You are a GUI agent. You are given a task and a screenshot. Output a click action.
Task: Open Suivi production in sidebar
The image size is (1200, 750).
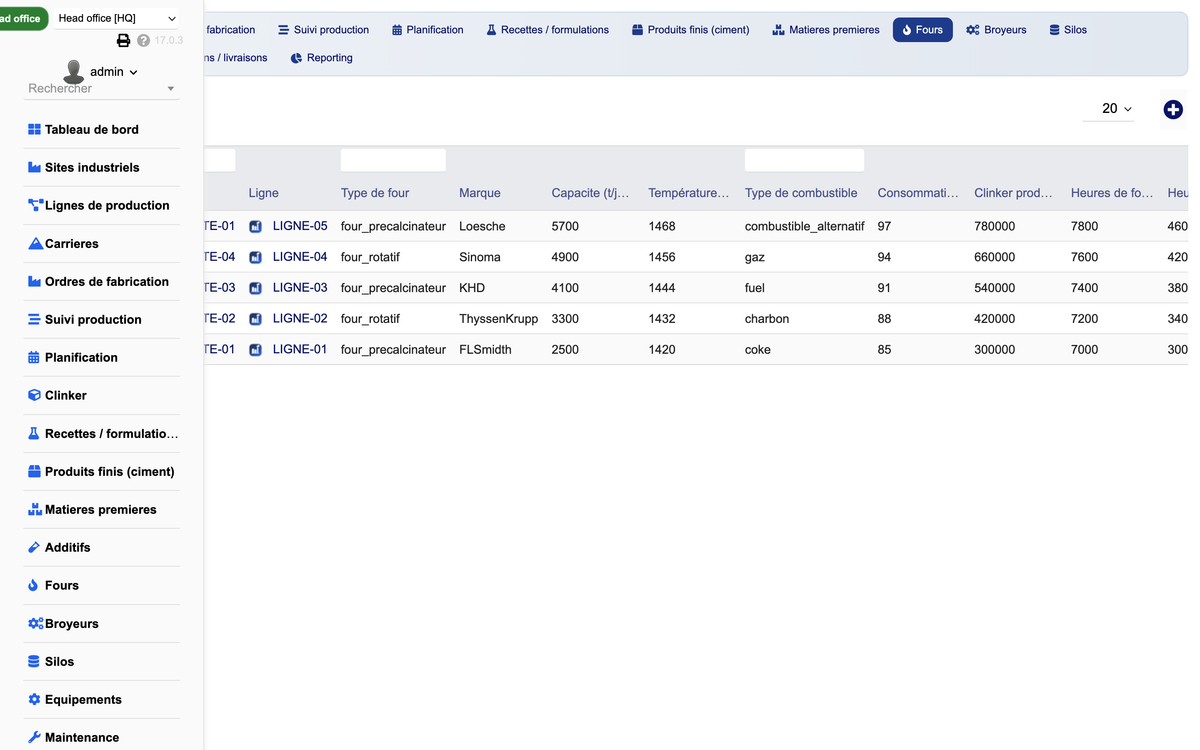click(102, 319)
